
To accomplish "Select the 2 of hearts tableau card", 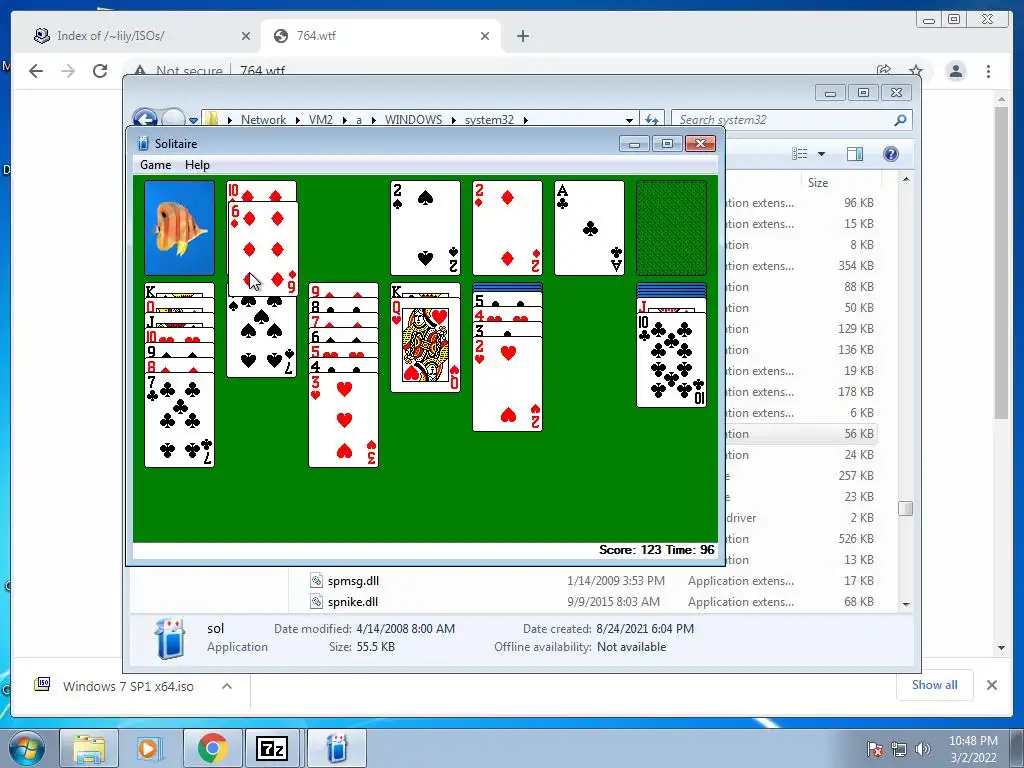I will point(507,384).
